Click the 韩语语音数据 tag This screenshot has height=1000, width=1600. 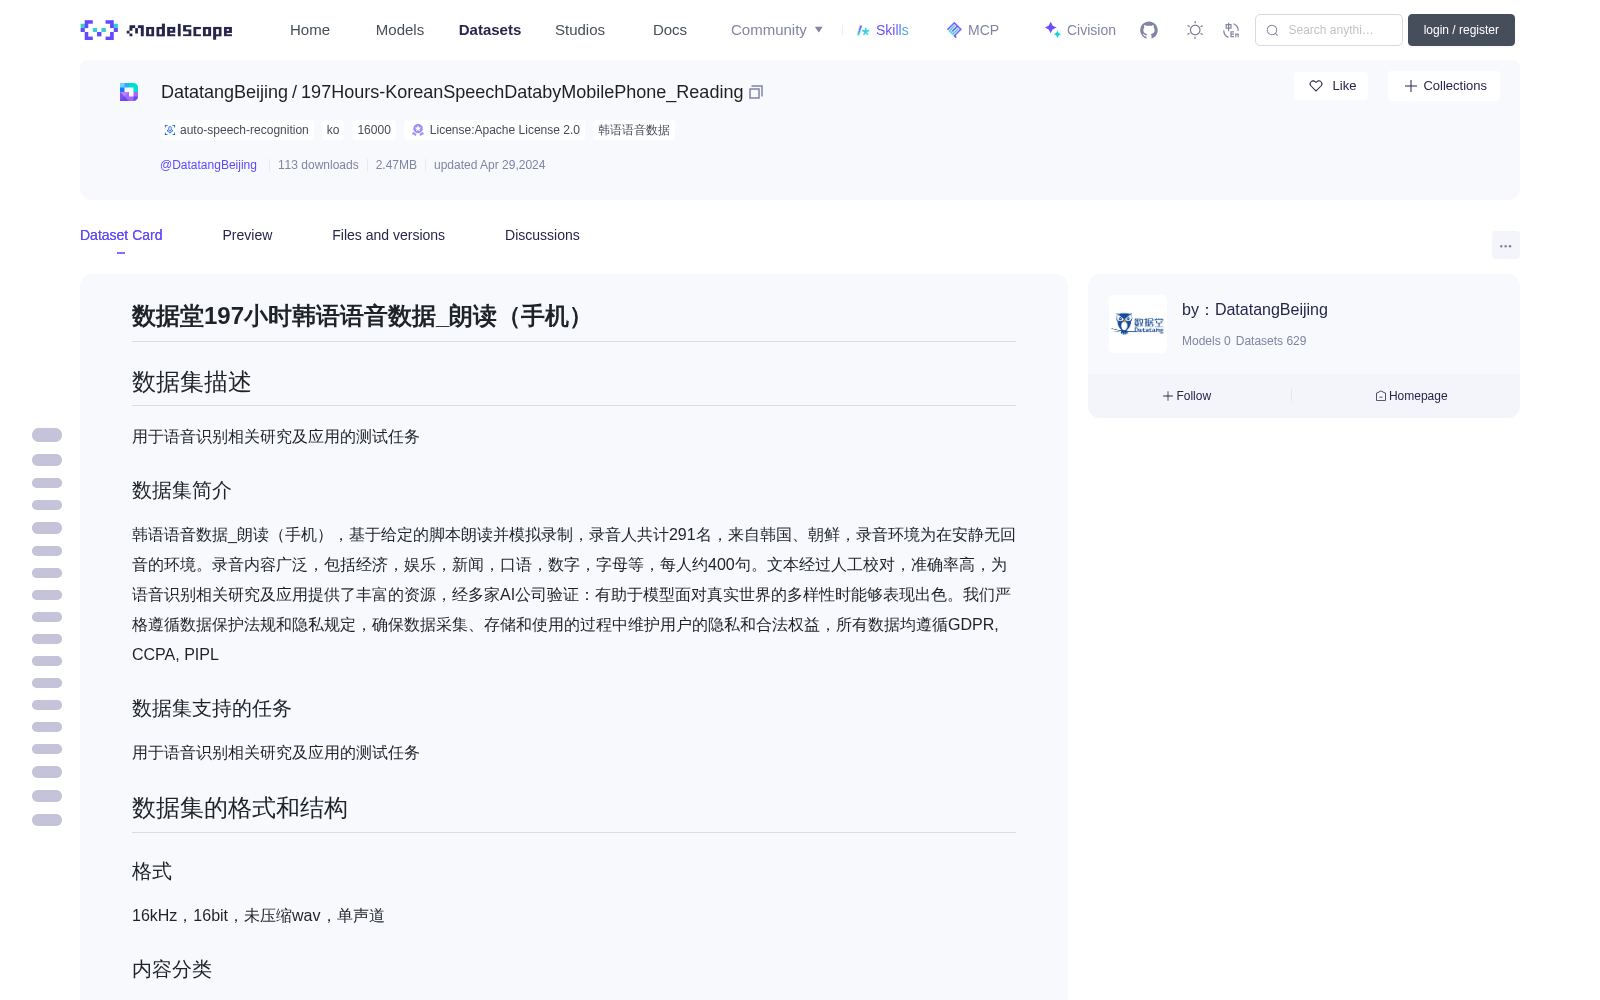[x=634, y=130]
